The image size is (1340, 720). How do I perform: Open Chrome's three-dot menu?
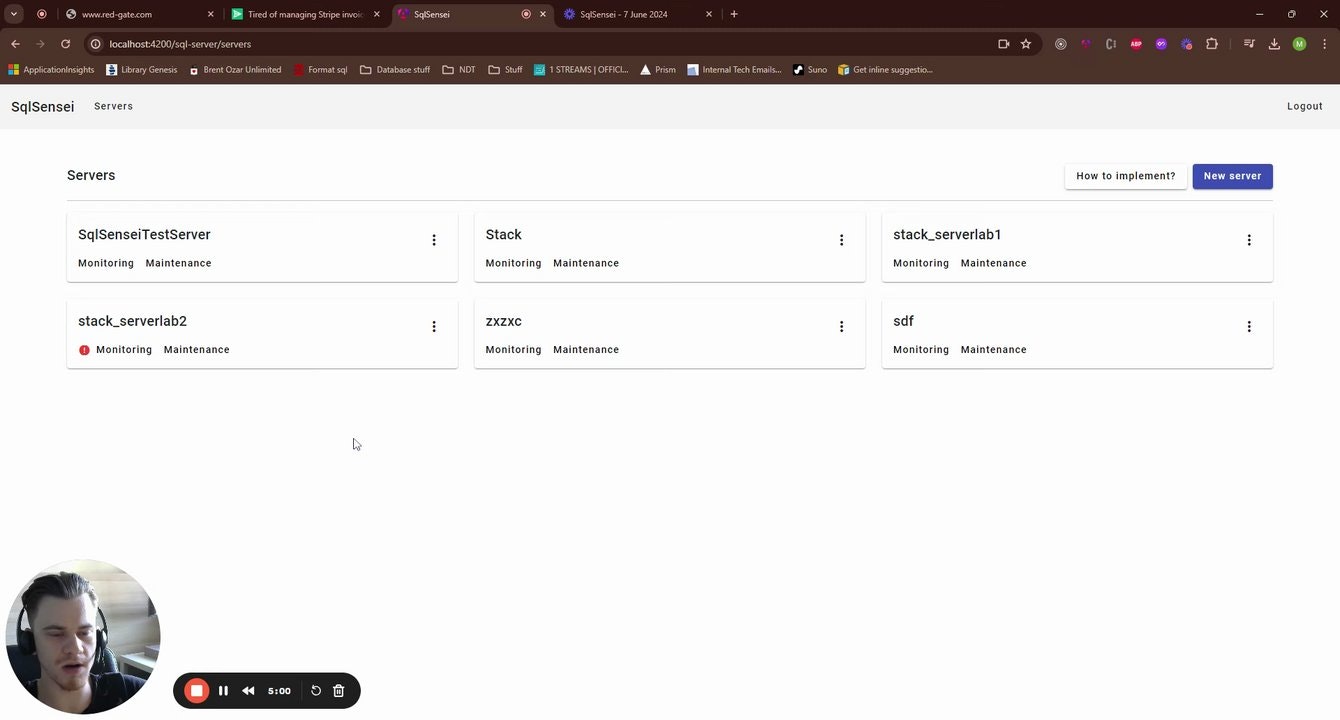(x=1324, y=44)
